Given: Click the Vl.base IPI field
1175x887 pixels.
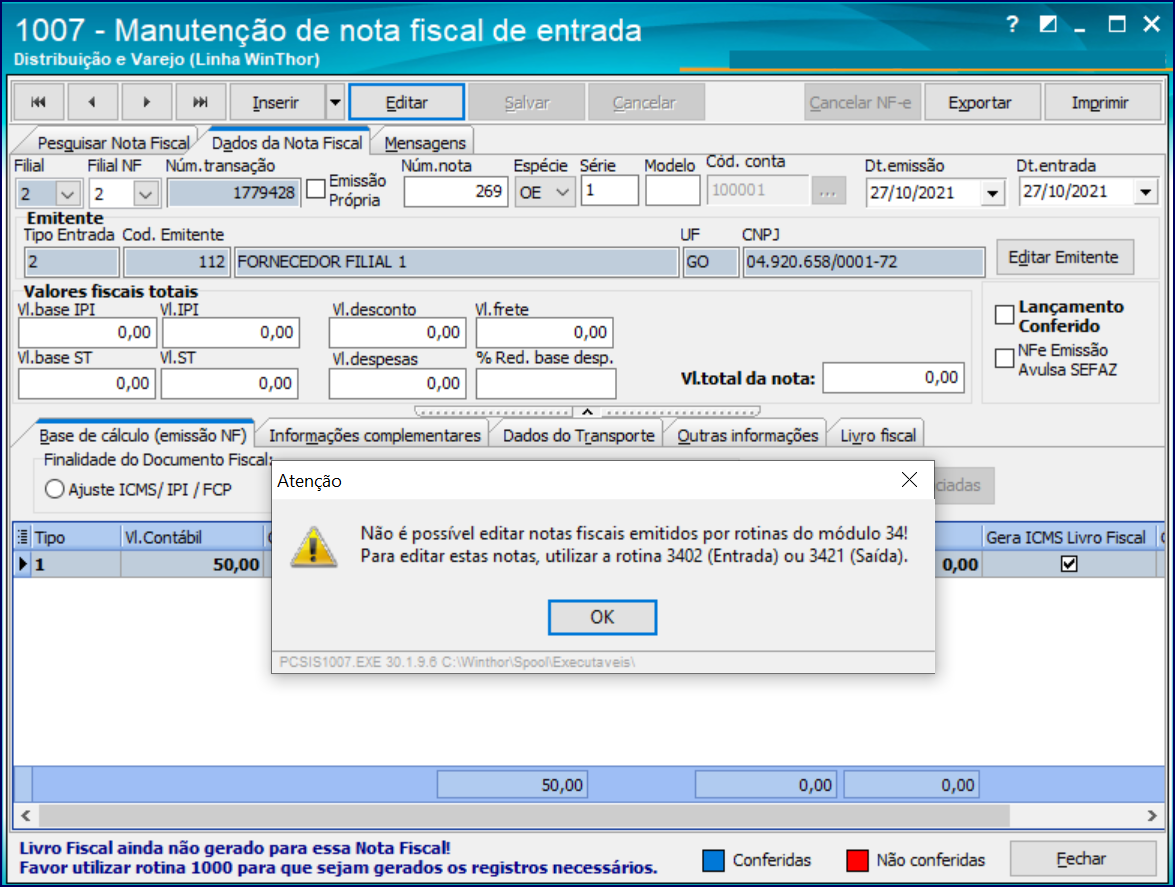Looking at the screenshot, I should (x=87, y=333).
